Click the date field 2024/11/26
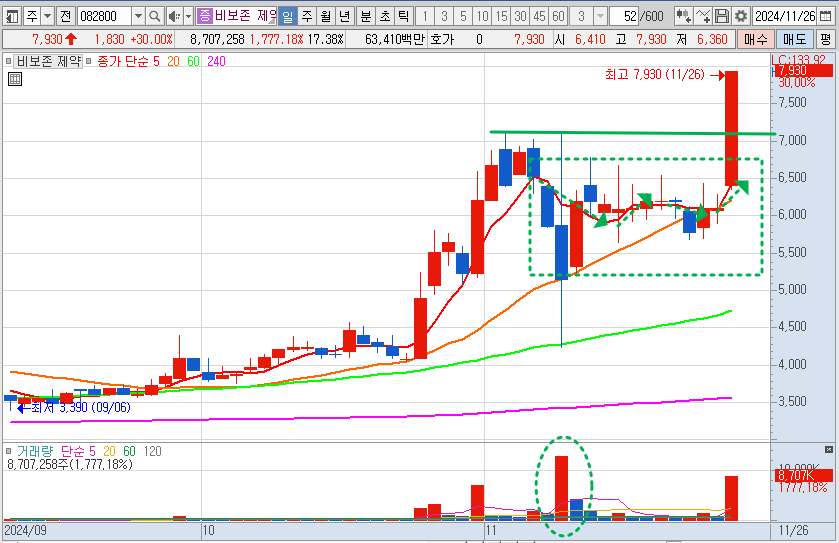Screen dimensions: 839x543 tap(784, 17)
